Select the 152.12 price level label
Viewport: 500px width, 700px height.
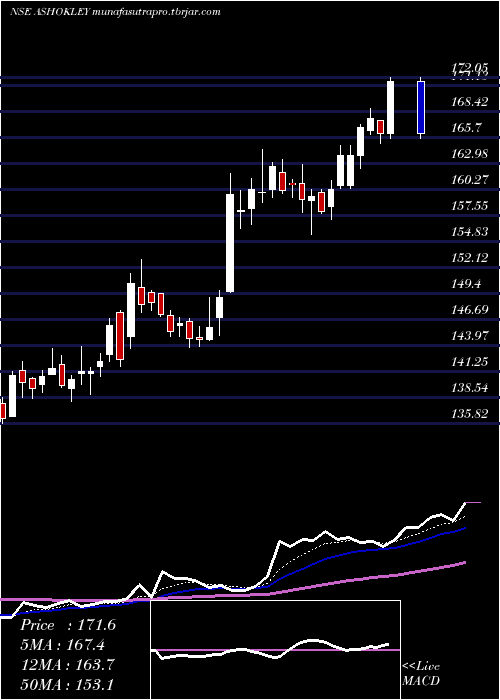(469, 258)
